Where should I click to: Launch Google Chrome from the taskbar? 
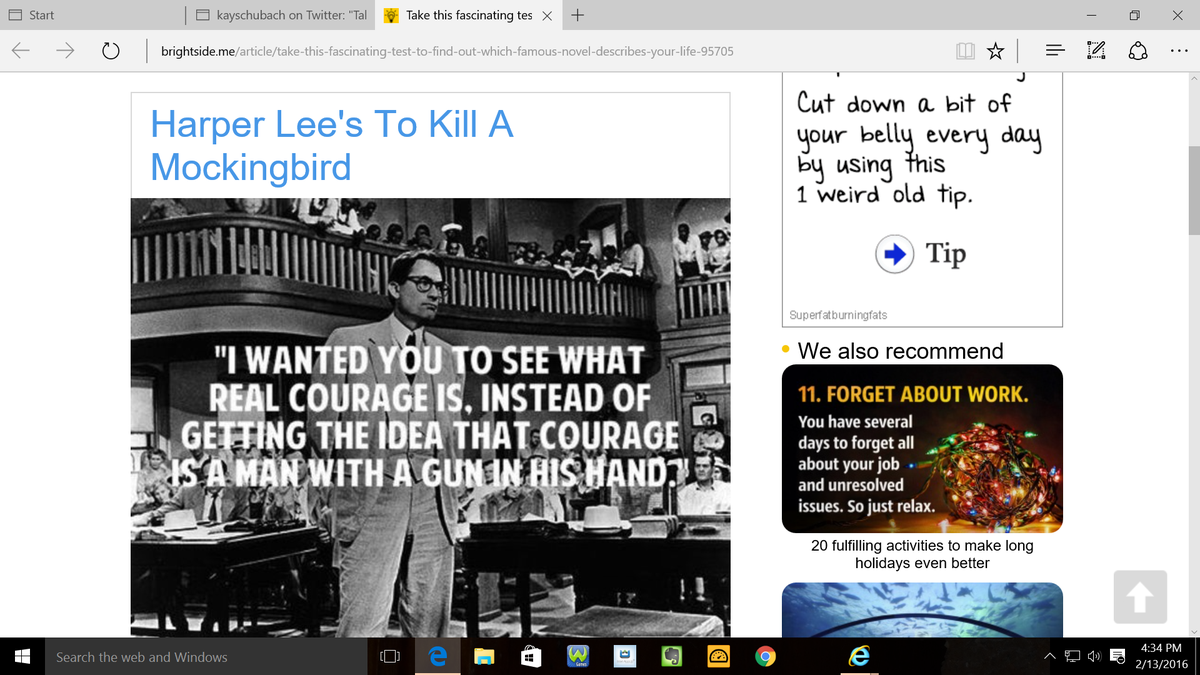765,657
